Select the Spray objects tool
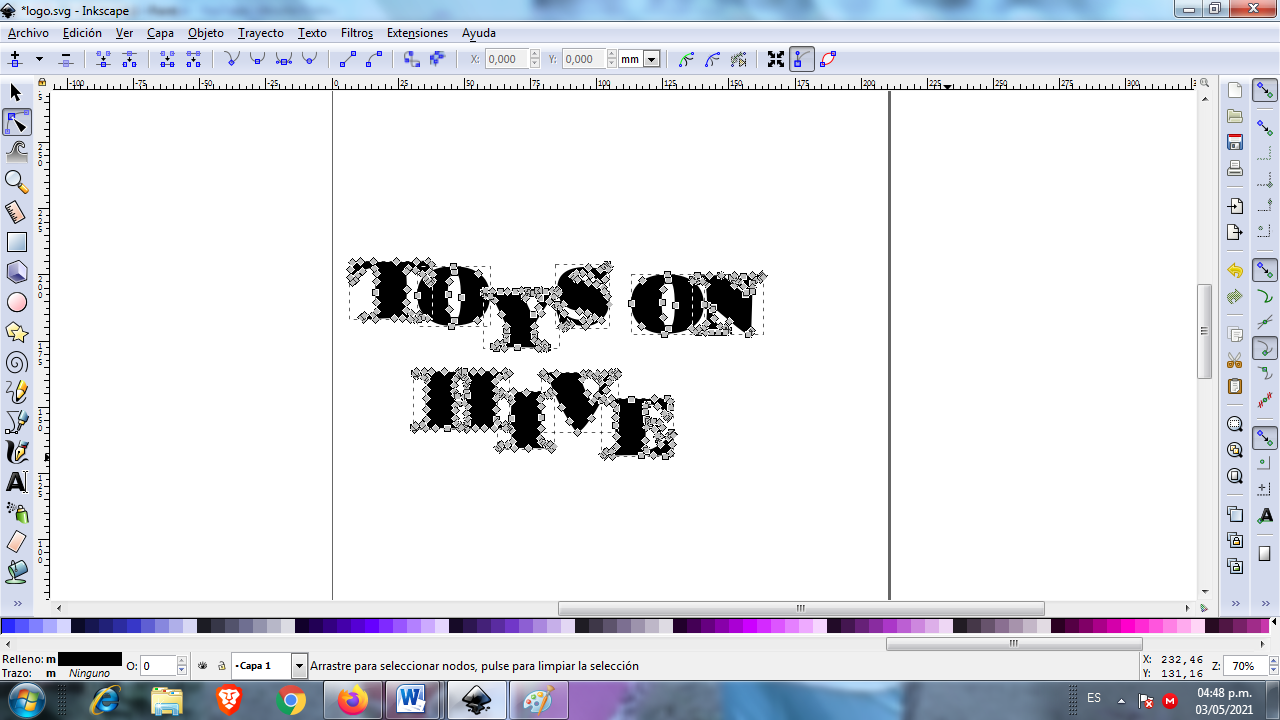Image resolution: width=1280 pixels, height=720 pixels. [x=17, y=512]
